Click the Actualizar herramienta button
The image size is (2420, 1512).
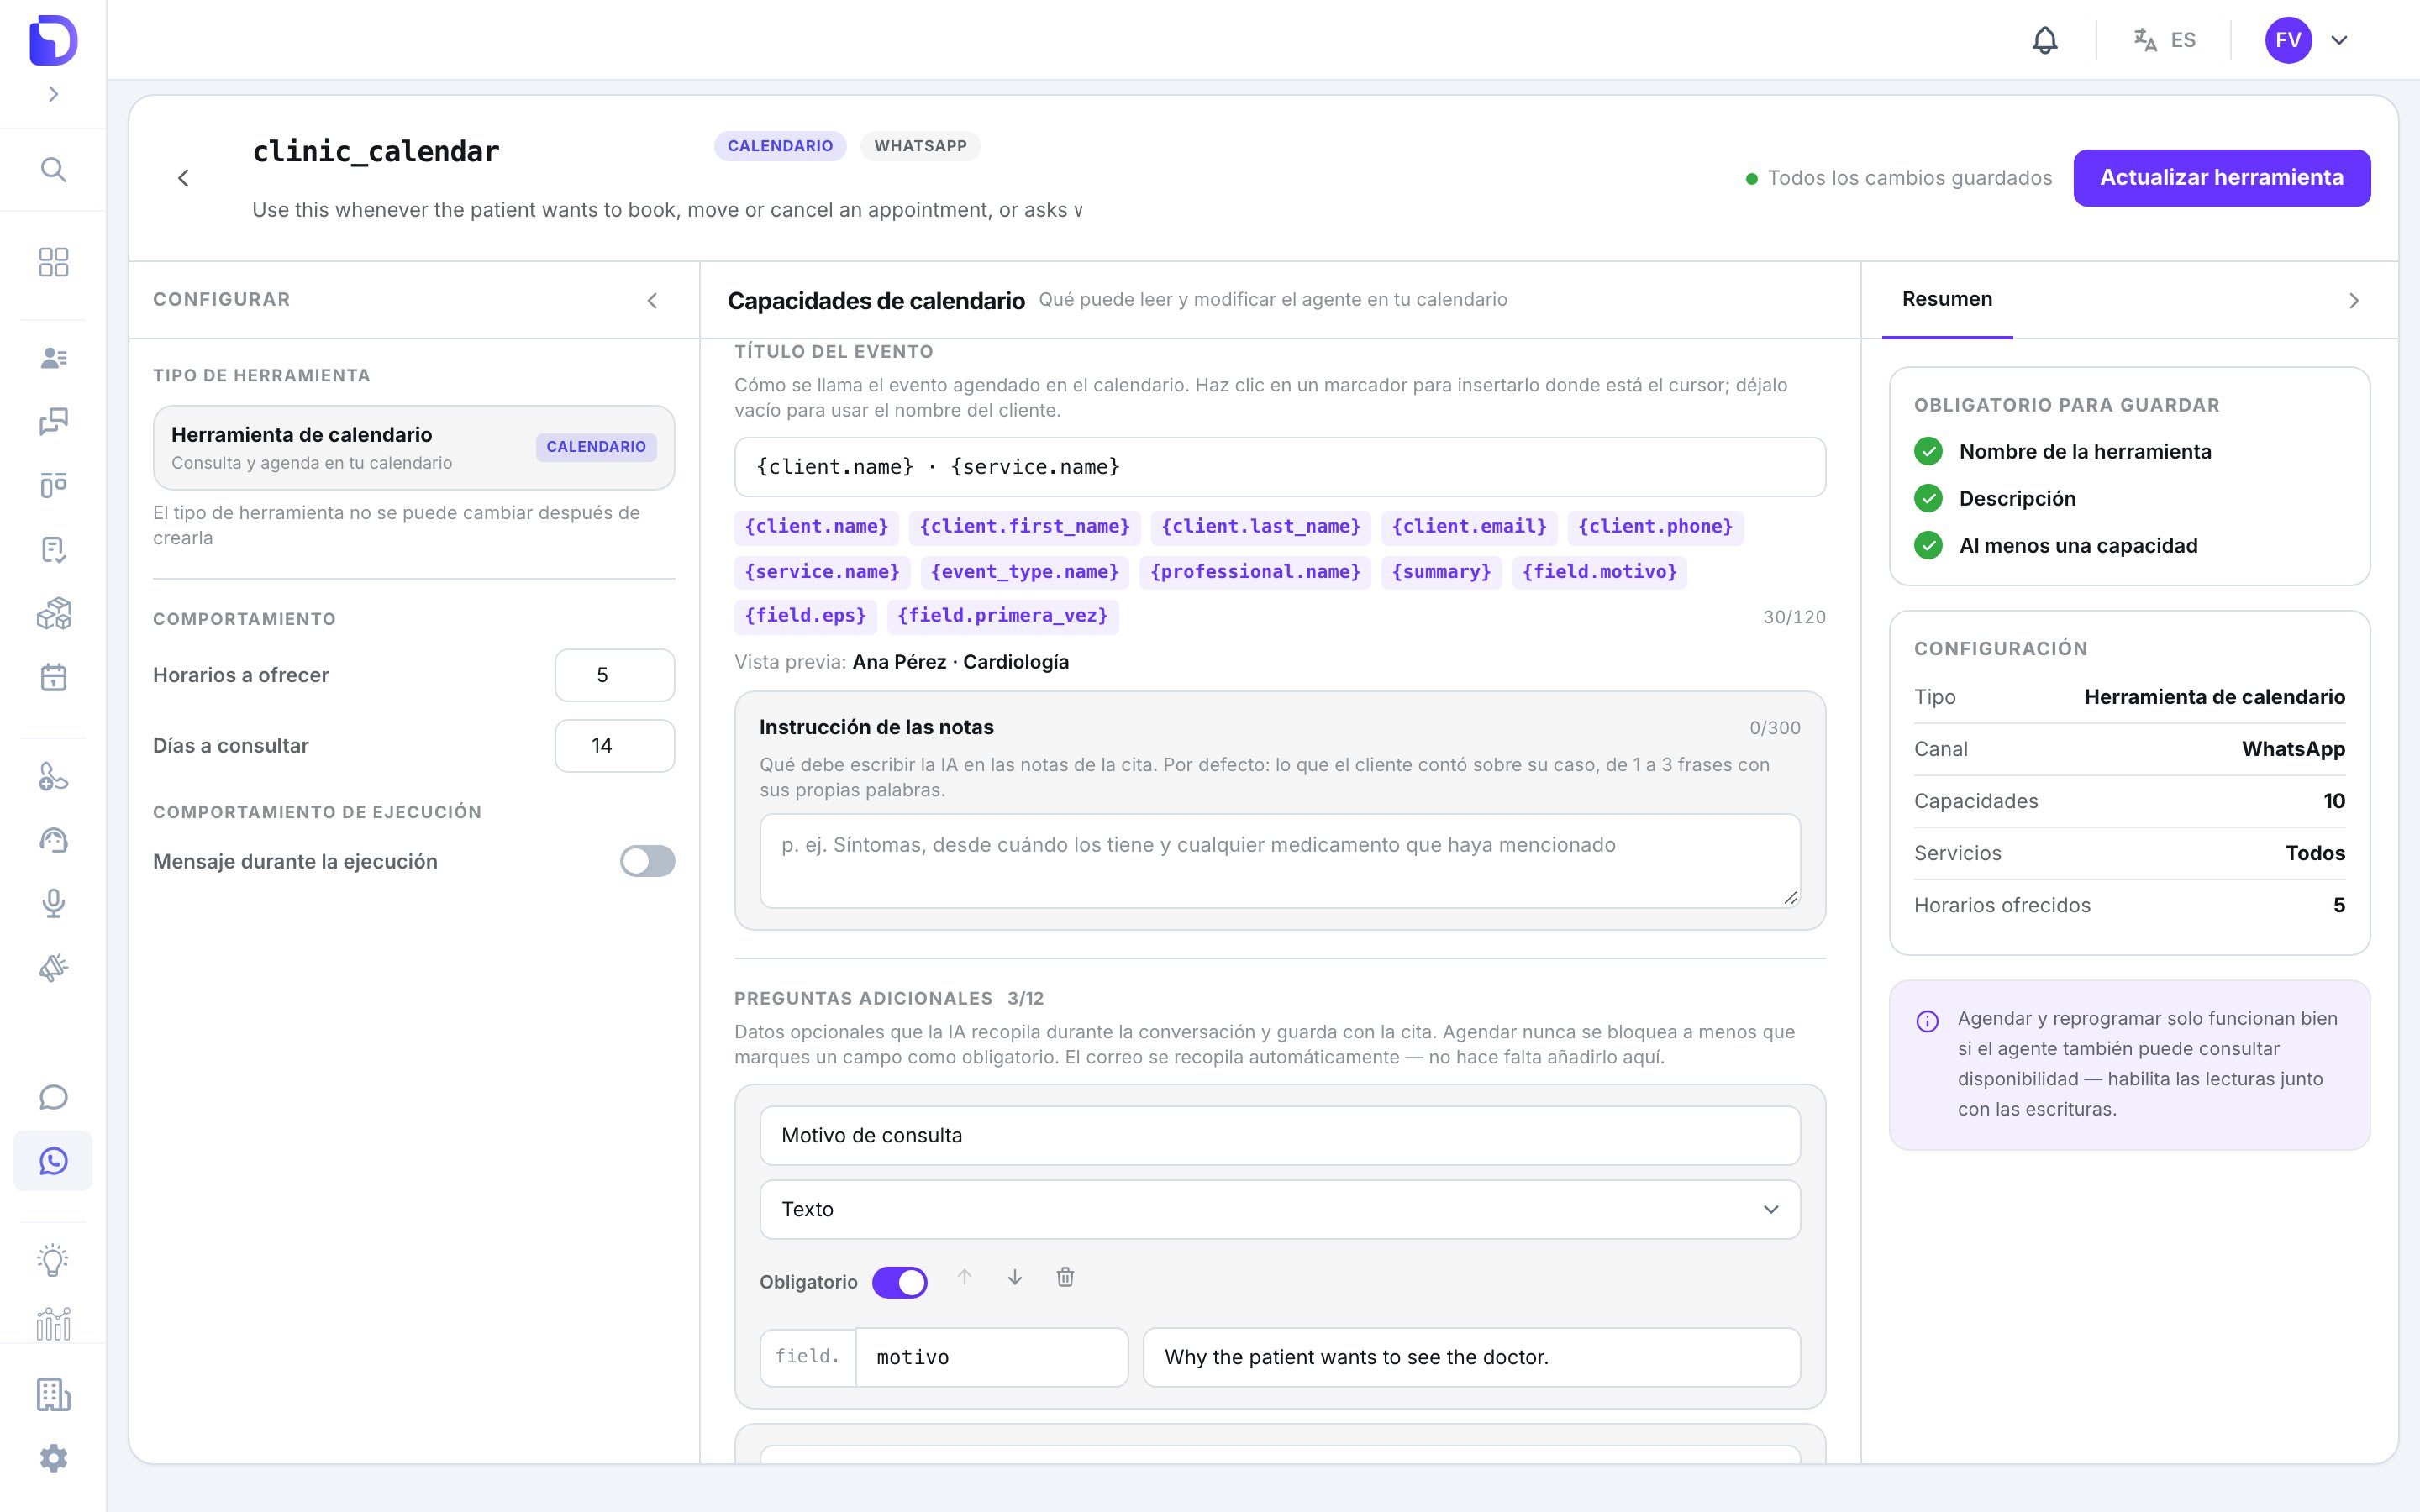[x=2221, y=178]
